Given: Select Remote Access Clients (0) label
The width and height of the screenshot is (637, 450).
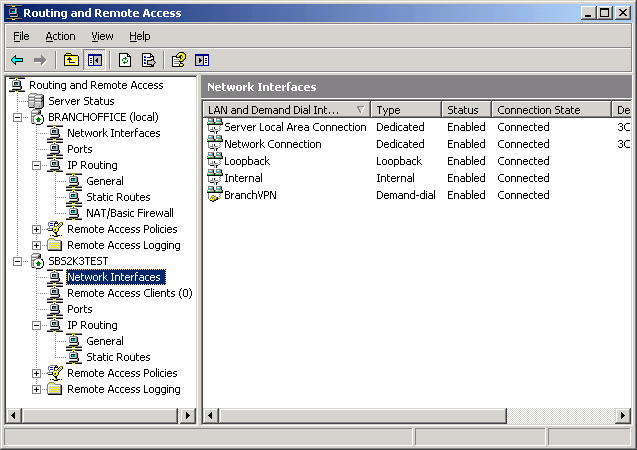Looking at the screenshot, I should (x=130, y=293).
